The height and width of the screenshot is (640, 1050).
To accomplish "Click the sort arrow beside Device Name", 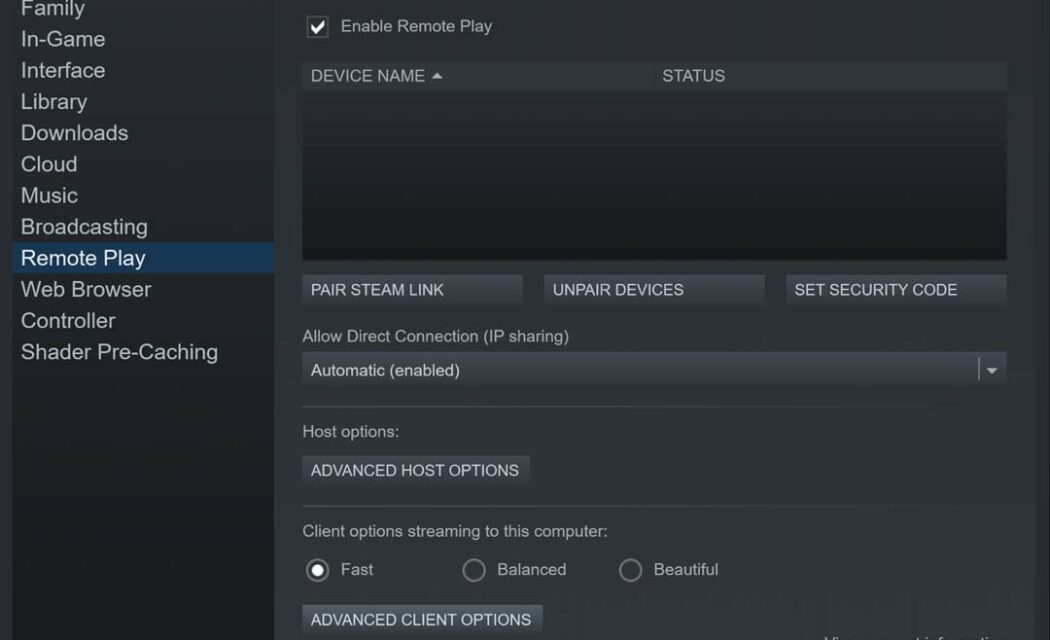I will (x=437, y=76).
